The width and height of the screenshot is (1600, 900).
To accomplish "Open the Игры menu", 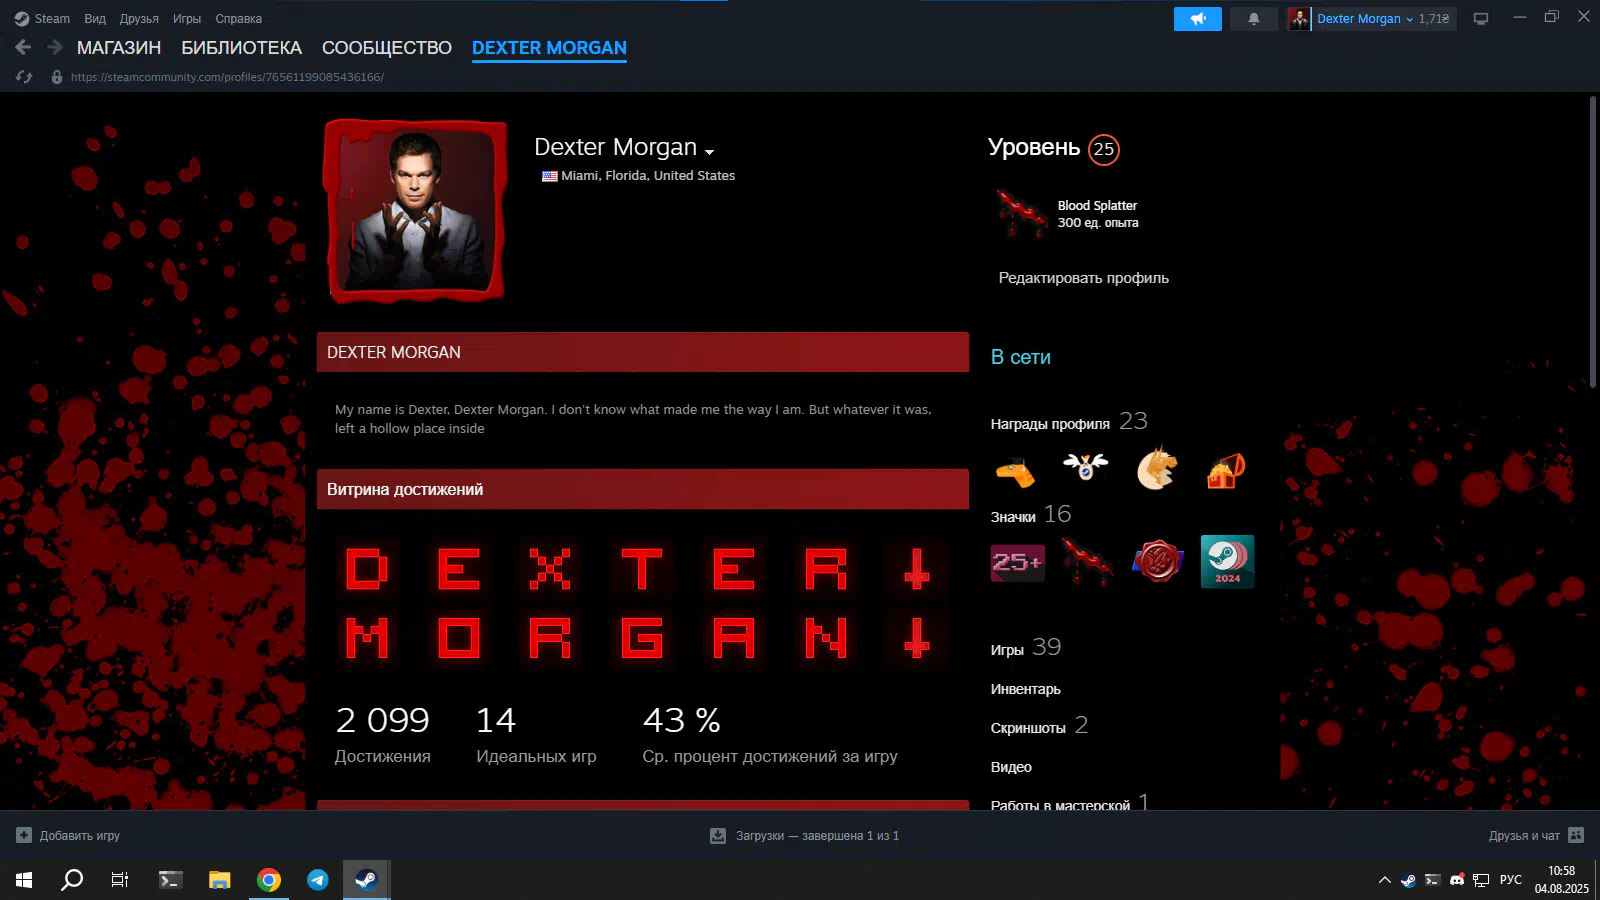I will [x=187, y=19].
